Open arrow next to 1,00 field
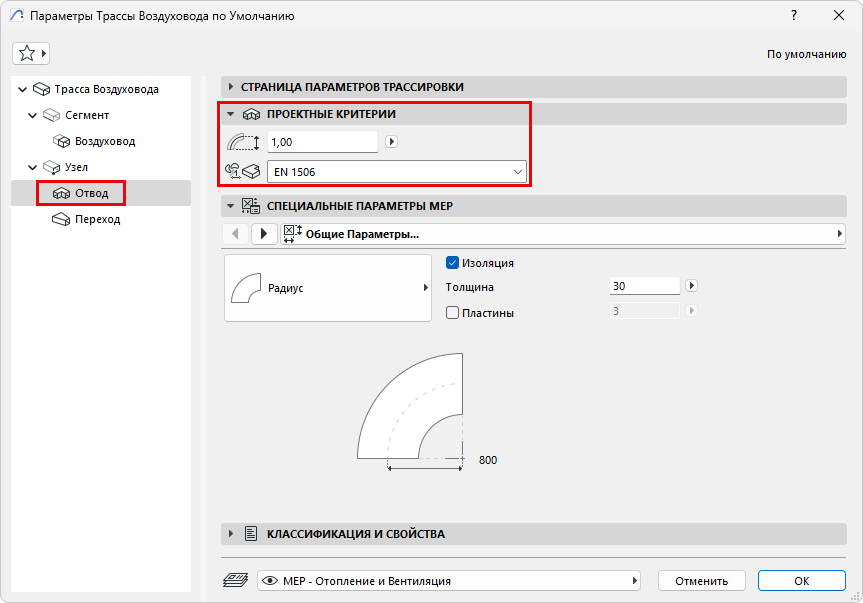 coord(391,142)
